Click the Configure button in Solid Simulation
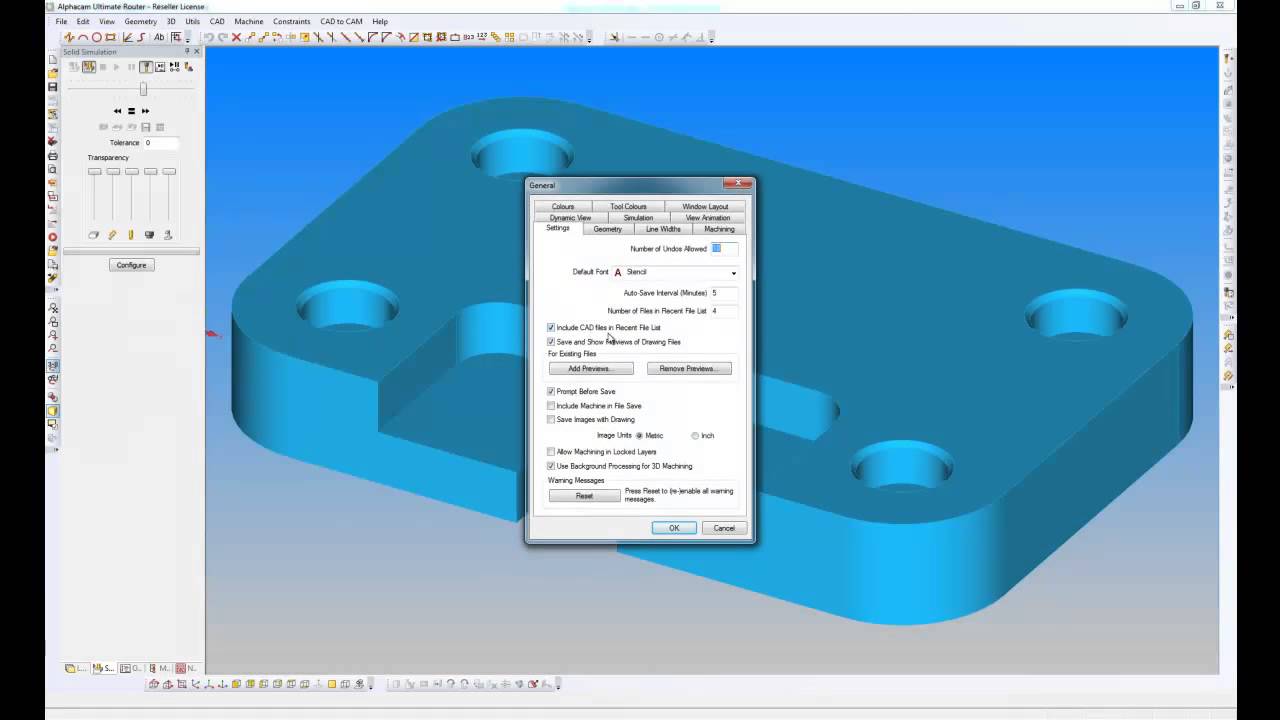Screen dimensions: 1280x720 click(131, 265)
